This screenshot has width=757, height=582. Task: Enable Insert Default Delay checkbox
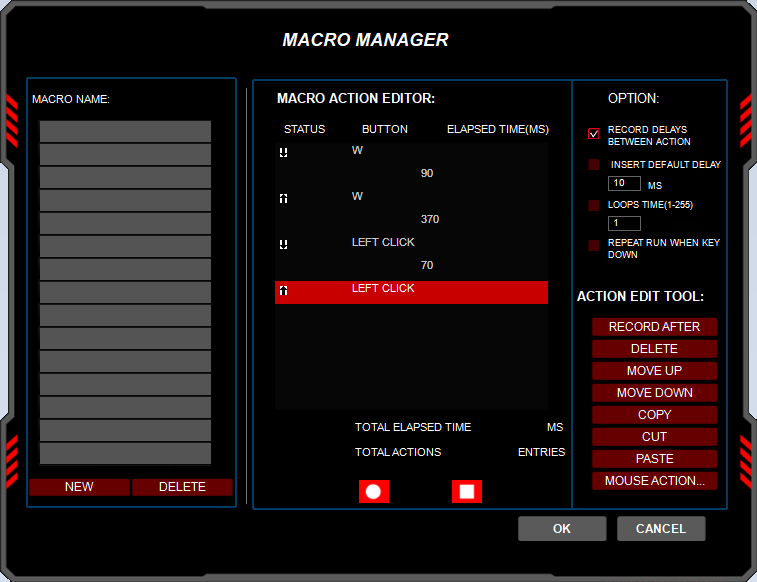point(594,164)
